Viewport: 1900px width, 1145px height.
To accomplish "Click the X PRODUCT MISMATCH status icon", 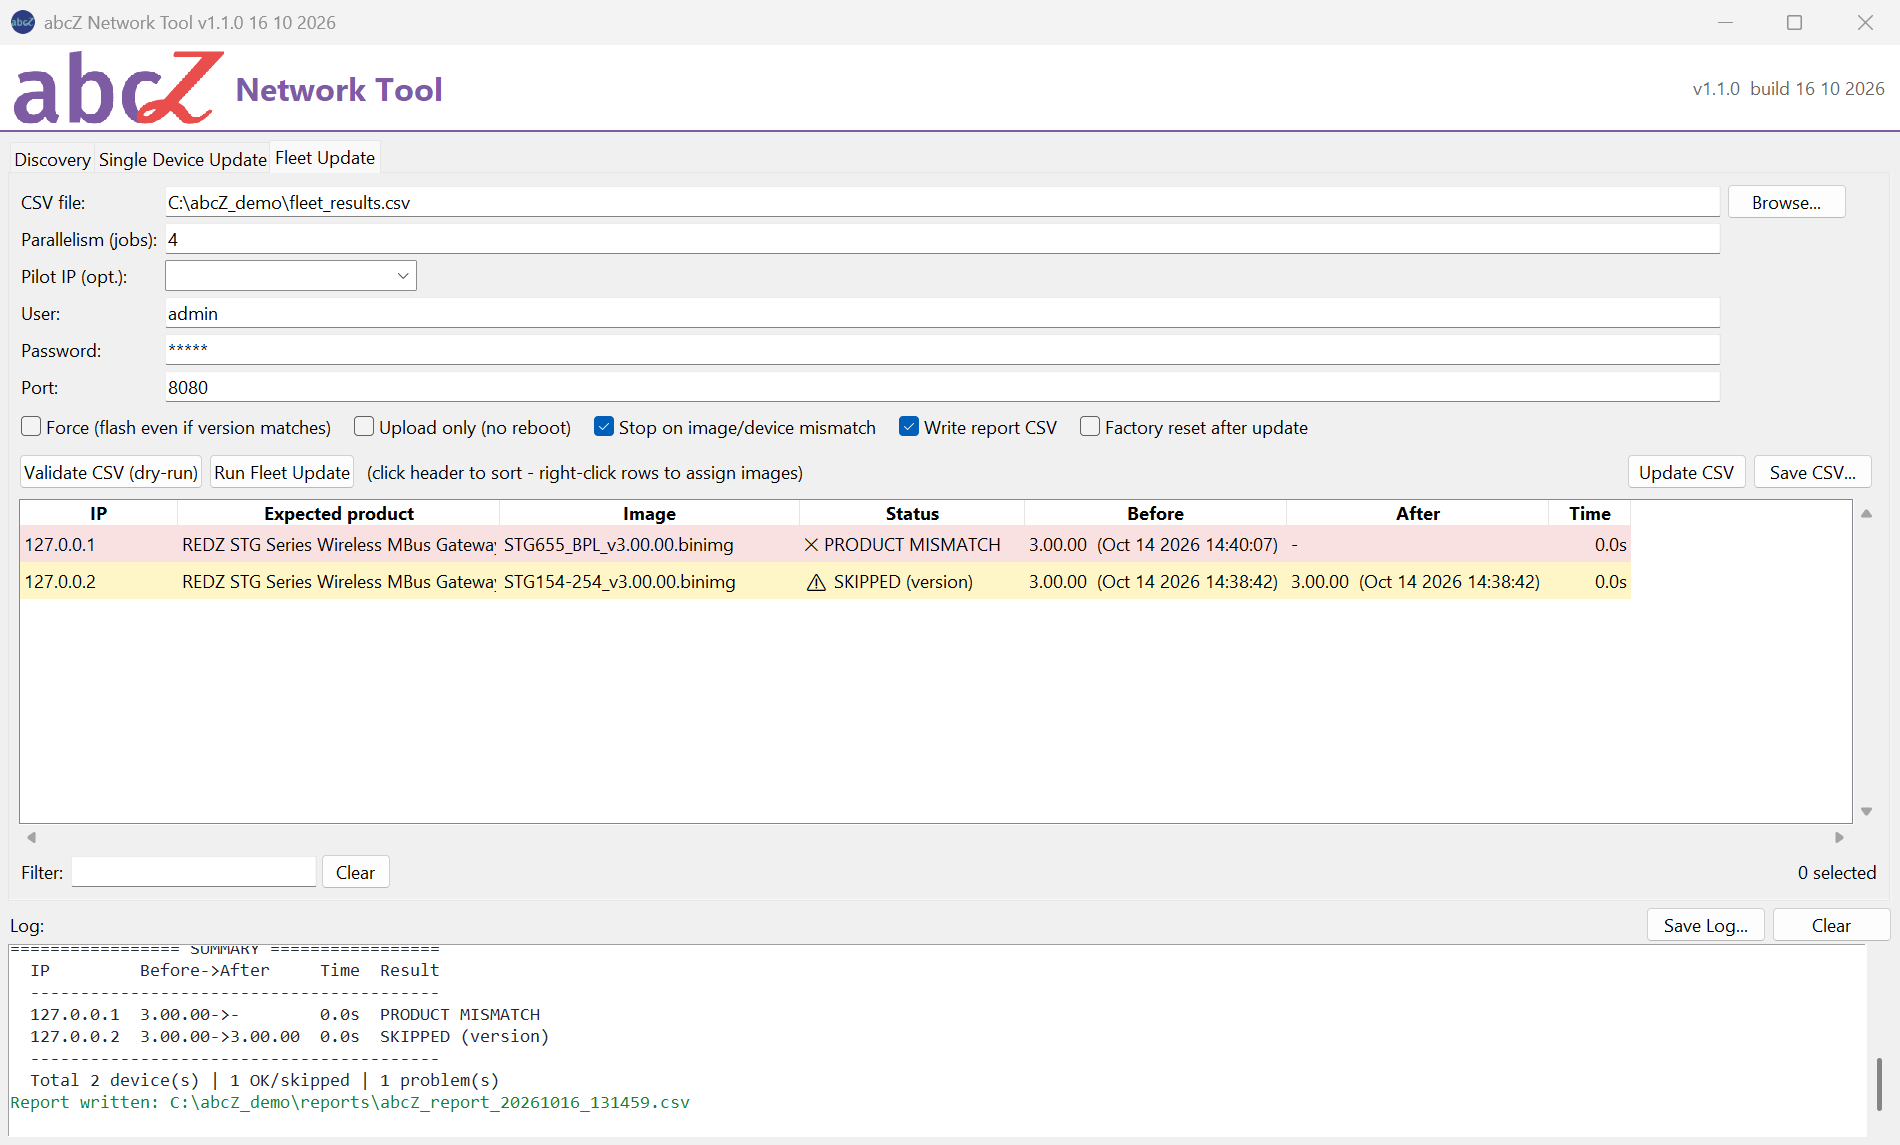I will pyautogui.click(x=811, y=545).
